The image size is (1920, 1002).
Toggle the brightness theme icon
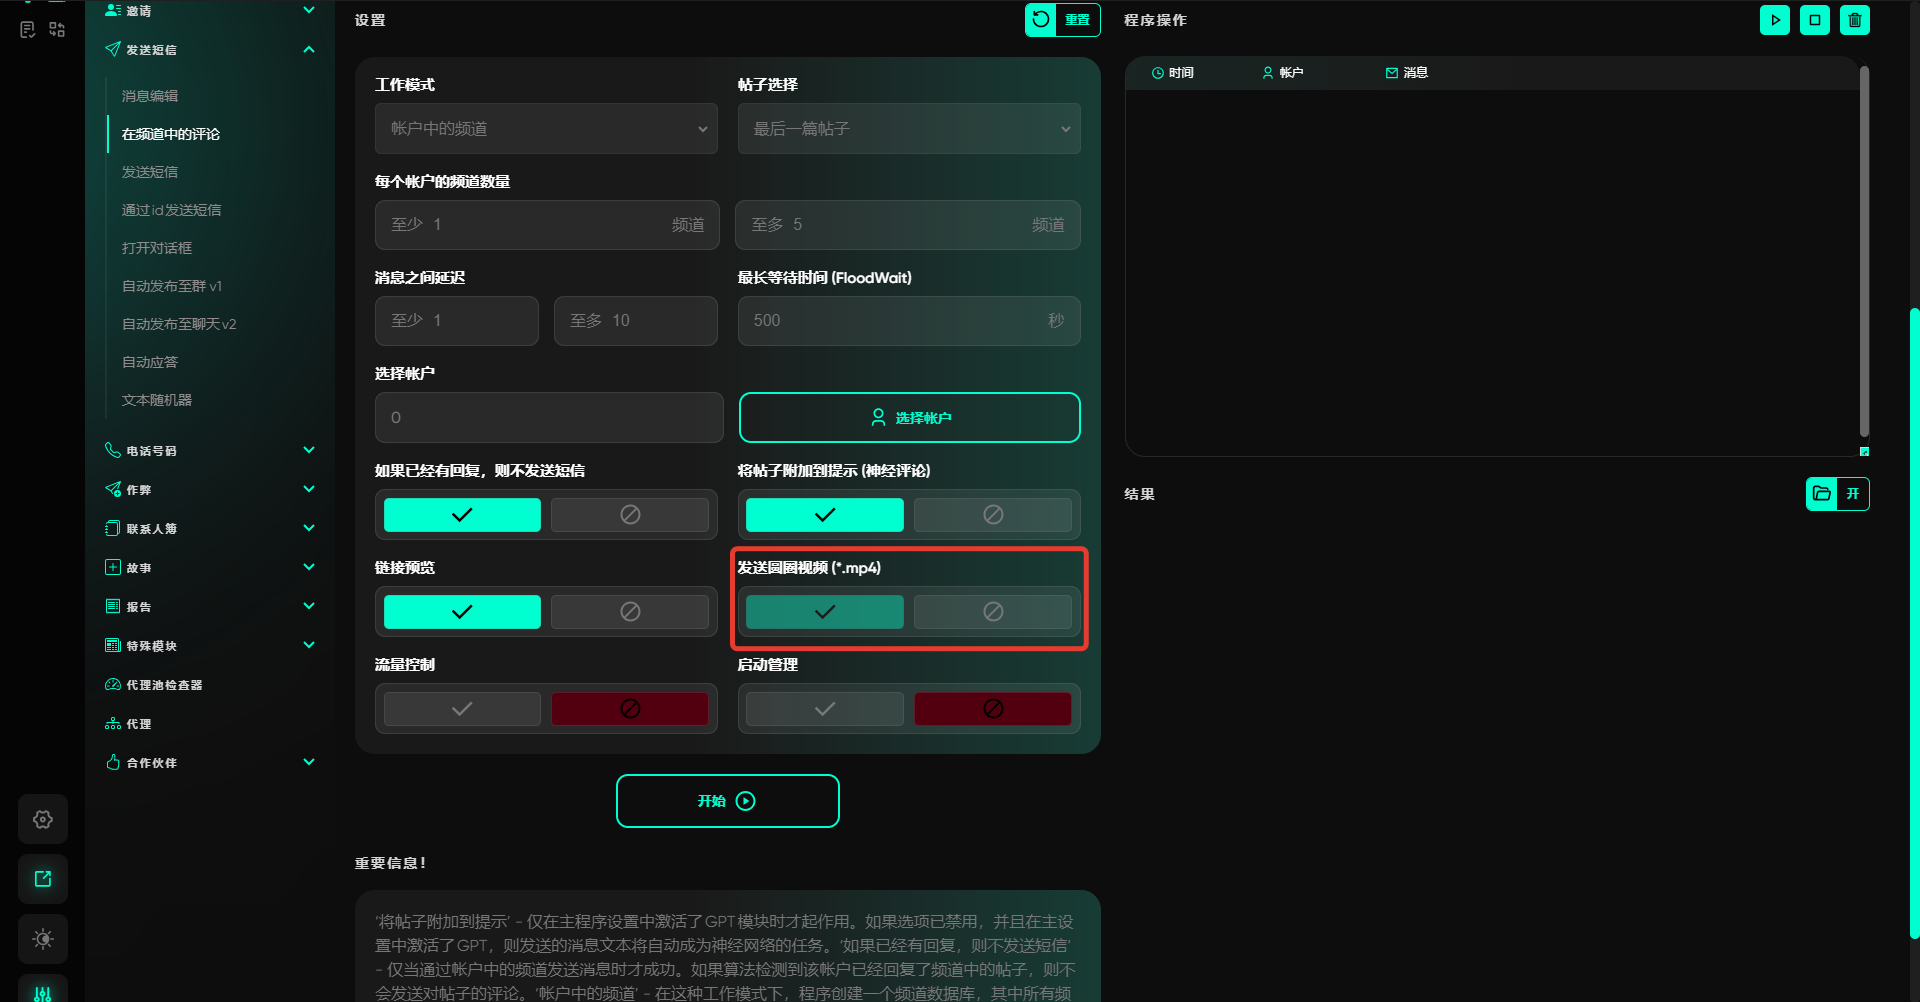click(43, 939)
